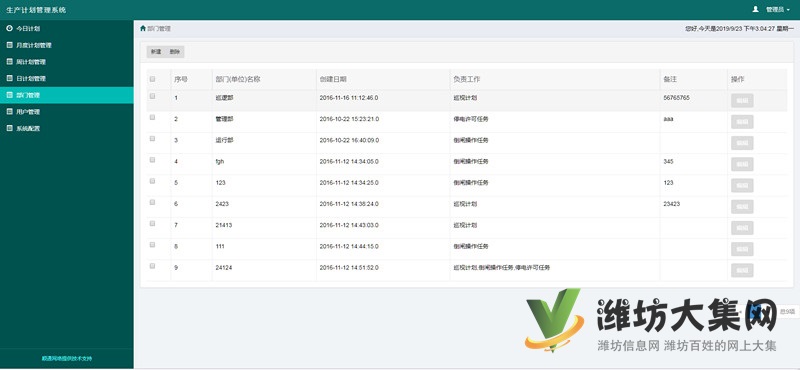Open 今日计划 clock icon in sidebar
The height and width of the screenshot is (370, 800).
click(9, 29)
